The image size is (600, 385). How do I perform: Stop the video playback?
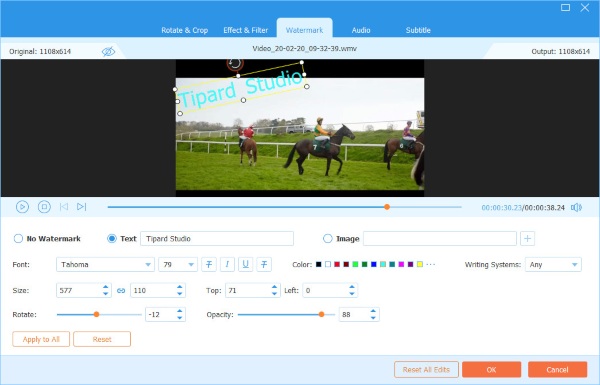tap(44, 207)
